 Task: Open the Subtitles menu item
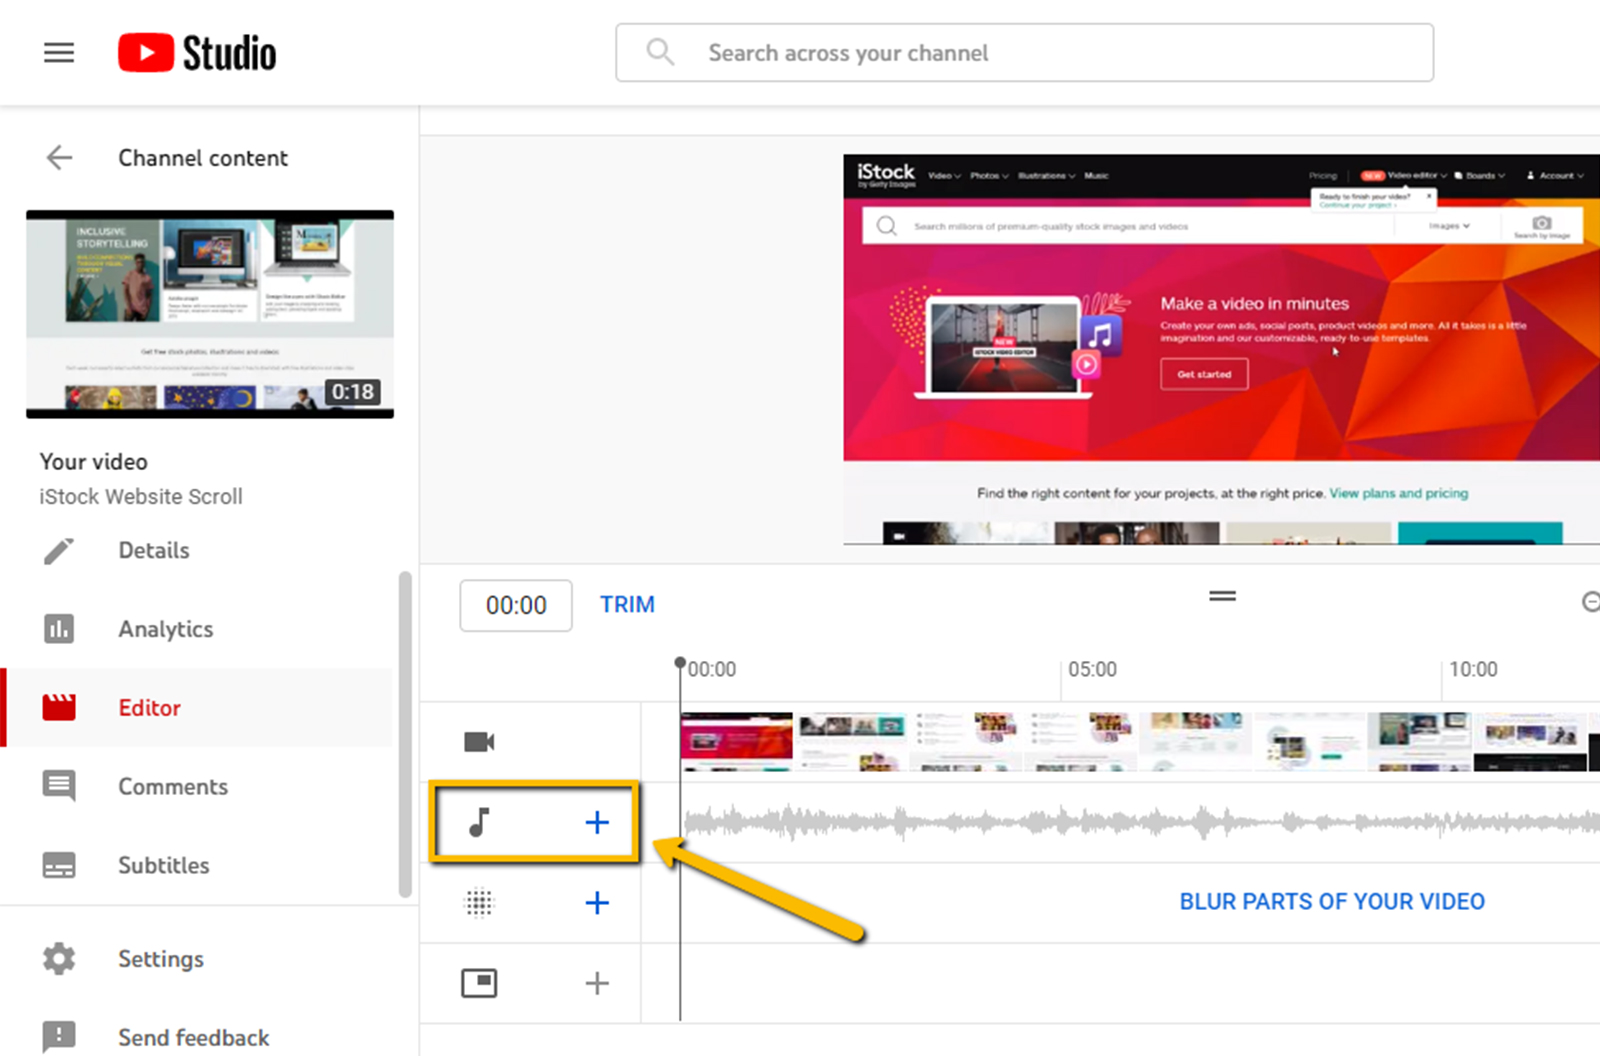coord(164,865)
